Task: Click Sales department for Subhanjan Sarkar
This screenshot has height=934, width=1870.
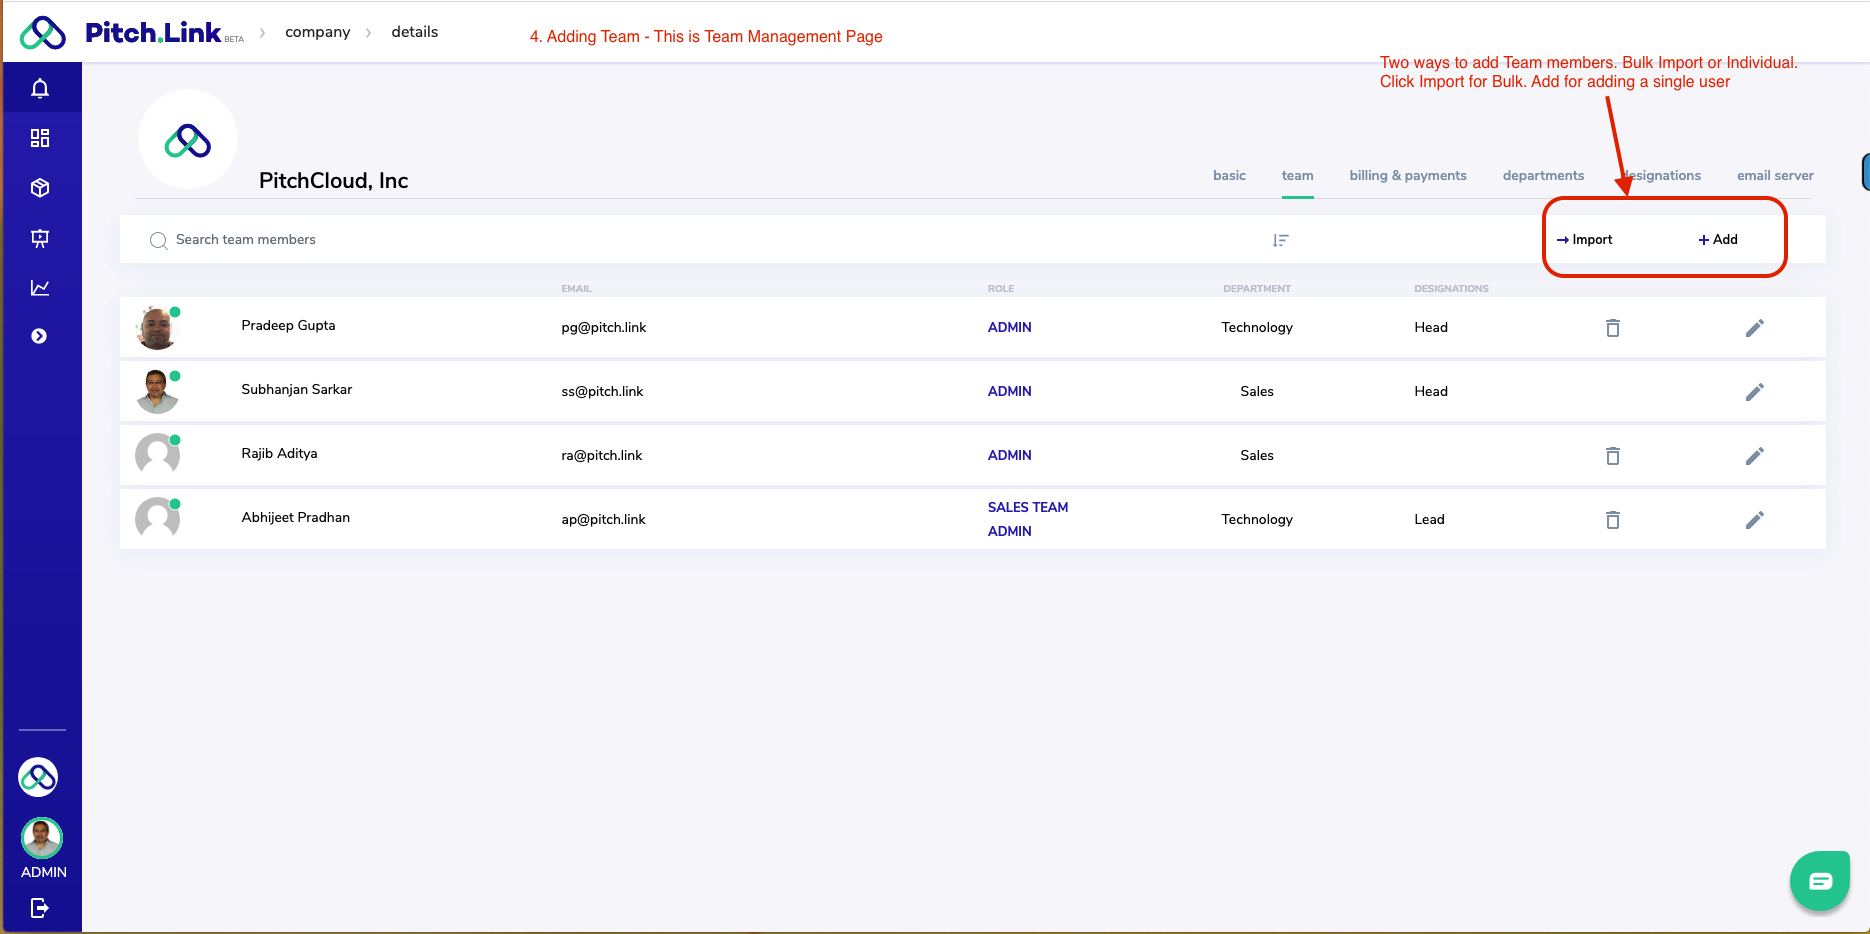Action: point(1257,392)
